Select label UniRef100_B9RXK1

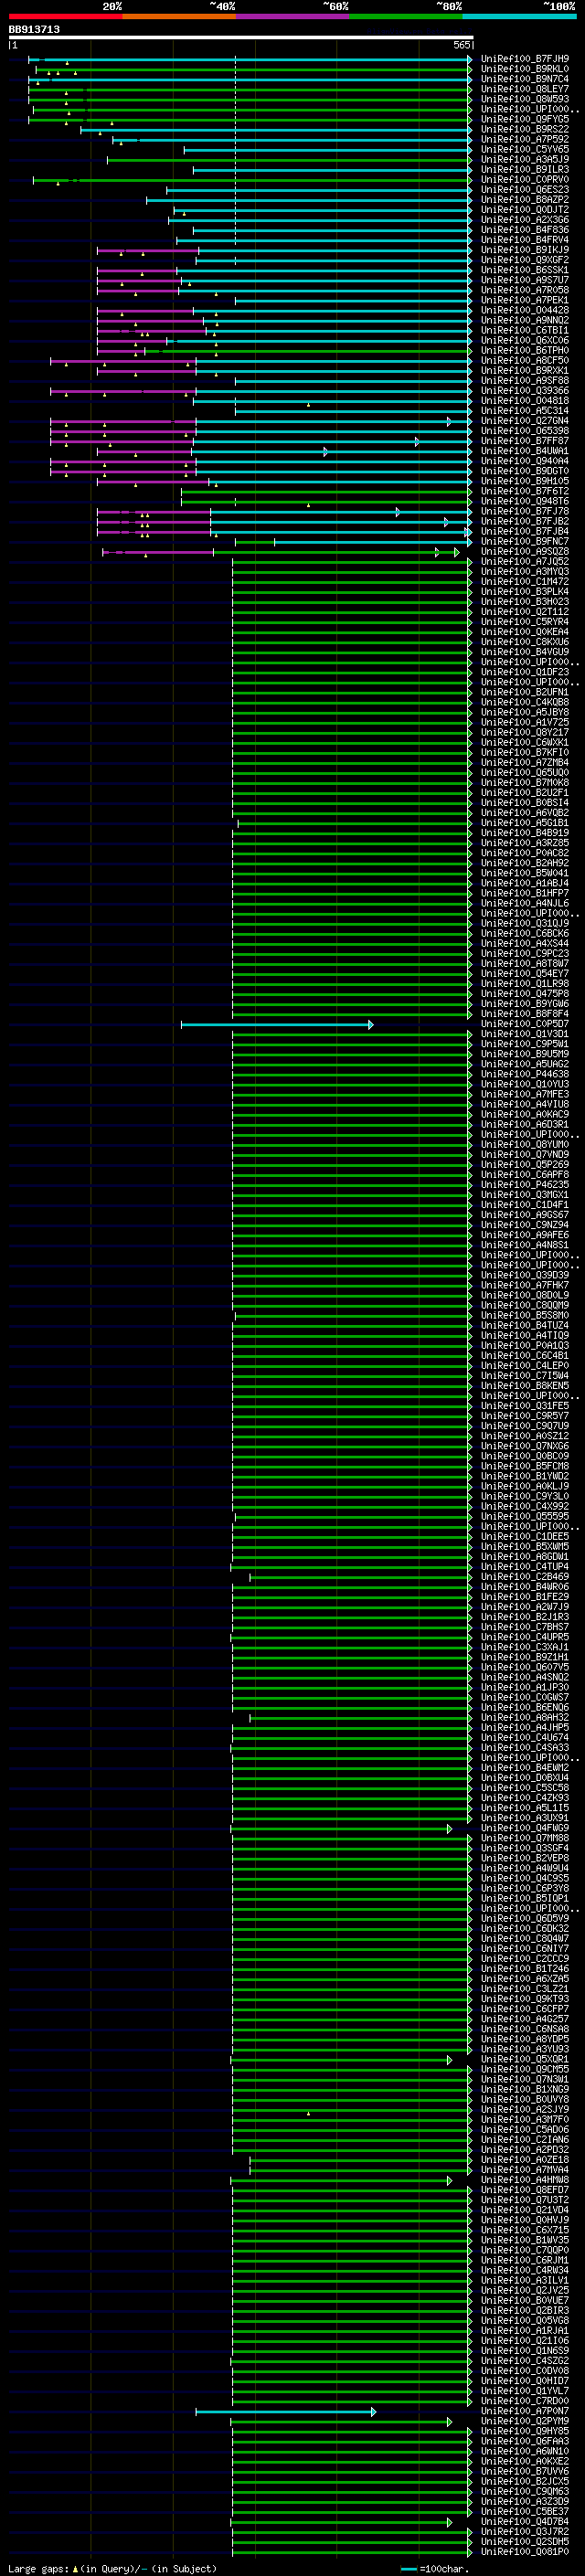click(x=525, y=370)
